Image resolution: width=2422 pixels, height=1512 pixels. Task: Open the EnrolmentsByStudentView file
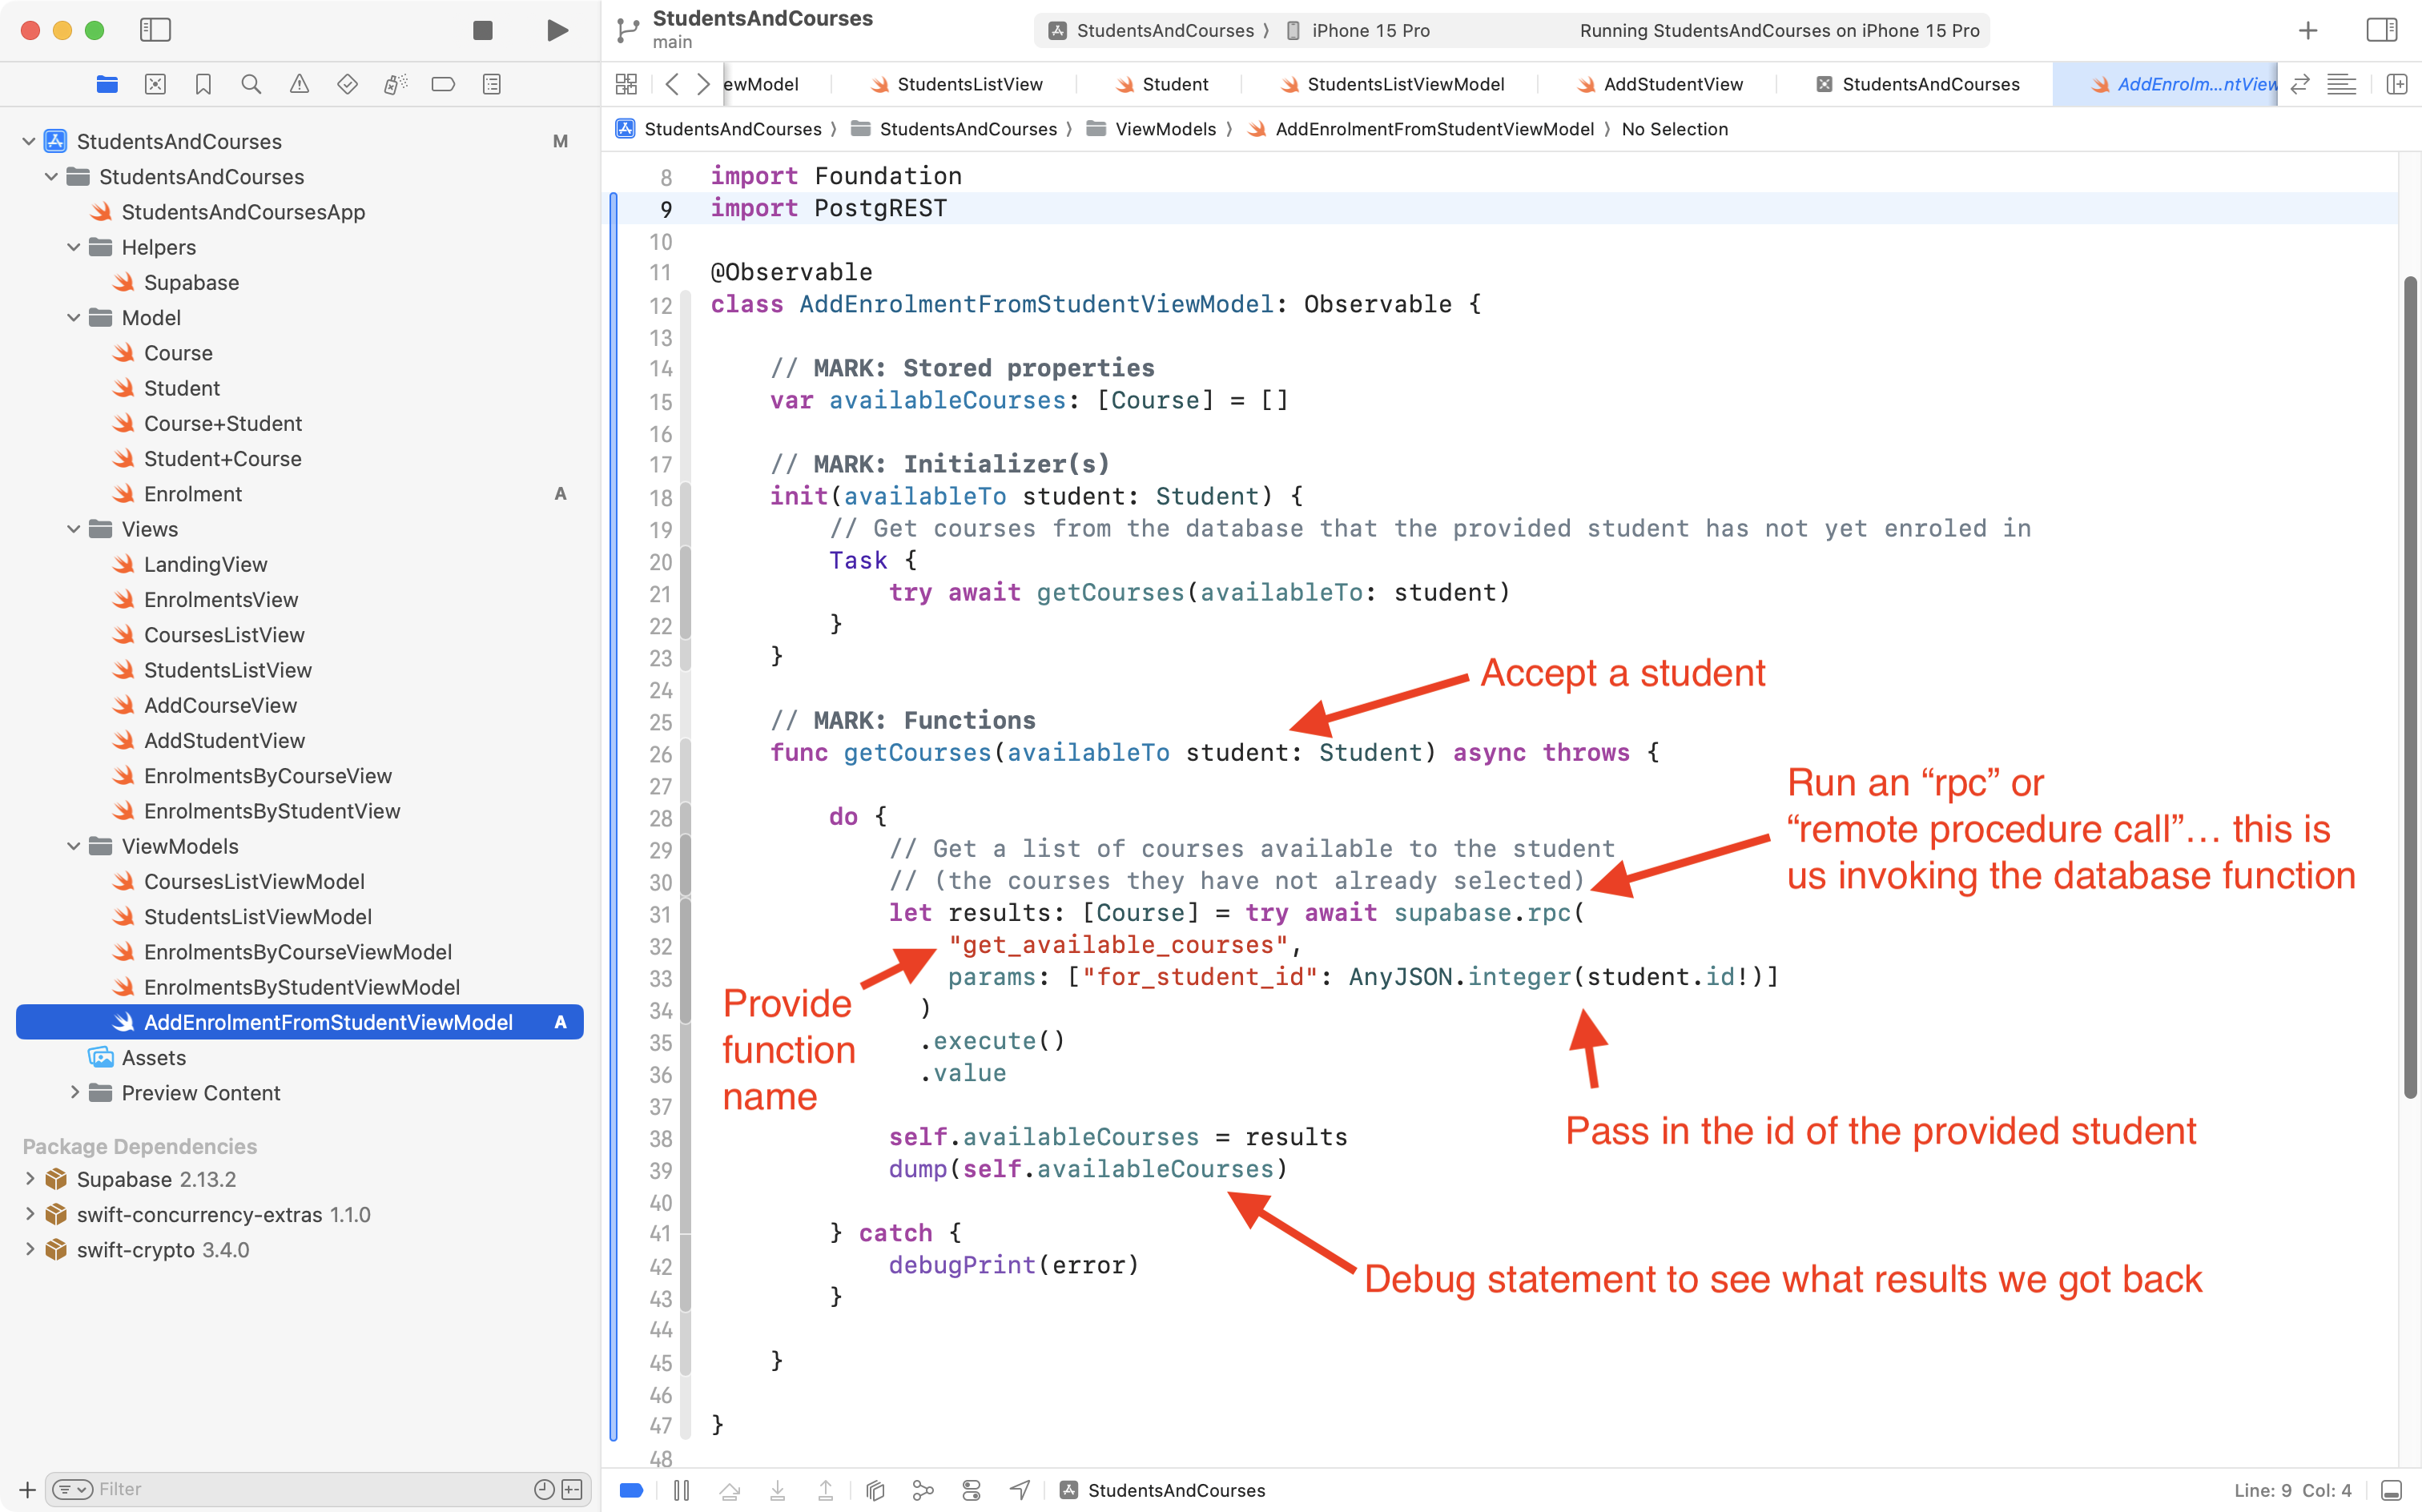point(271,811)
